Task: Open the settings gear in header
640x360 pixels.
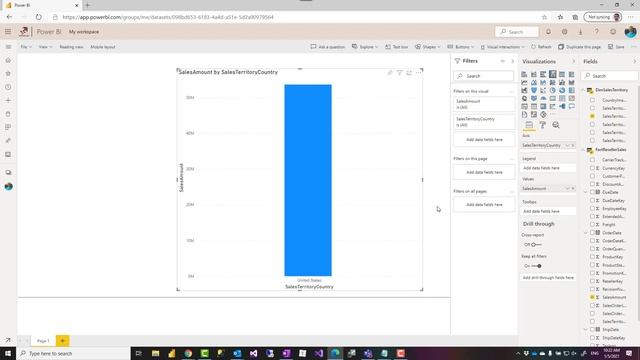Action: (564, 32)
